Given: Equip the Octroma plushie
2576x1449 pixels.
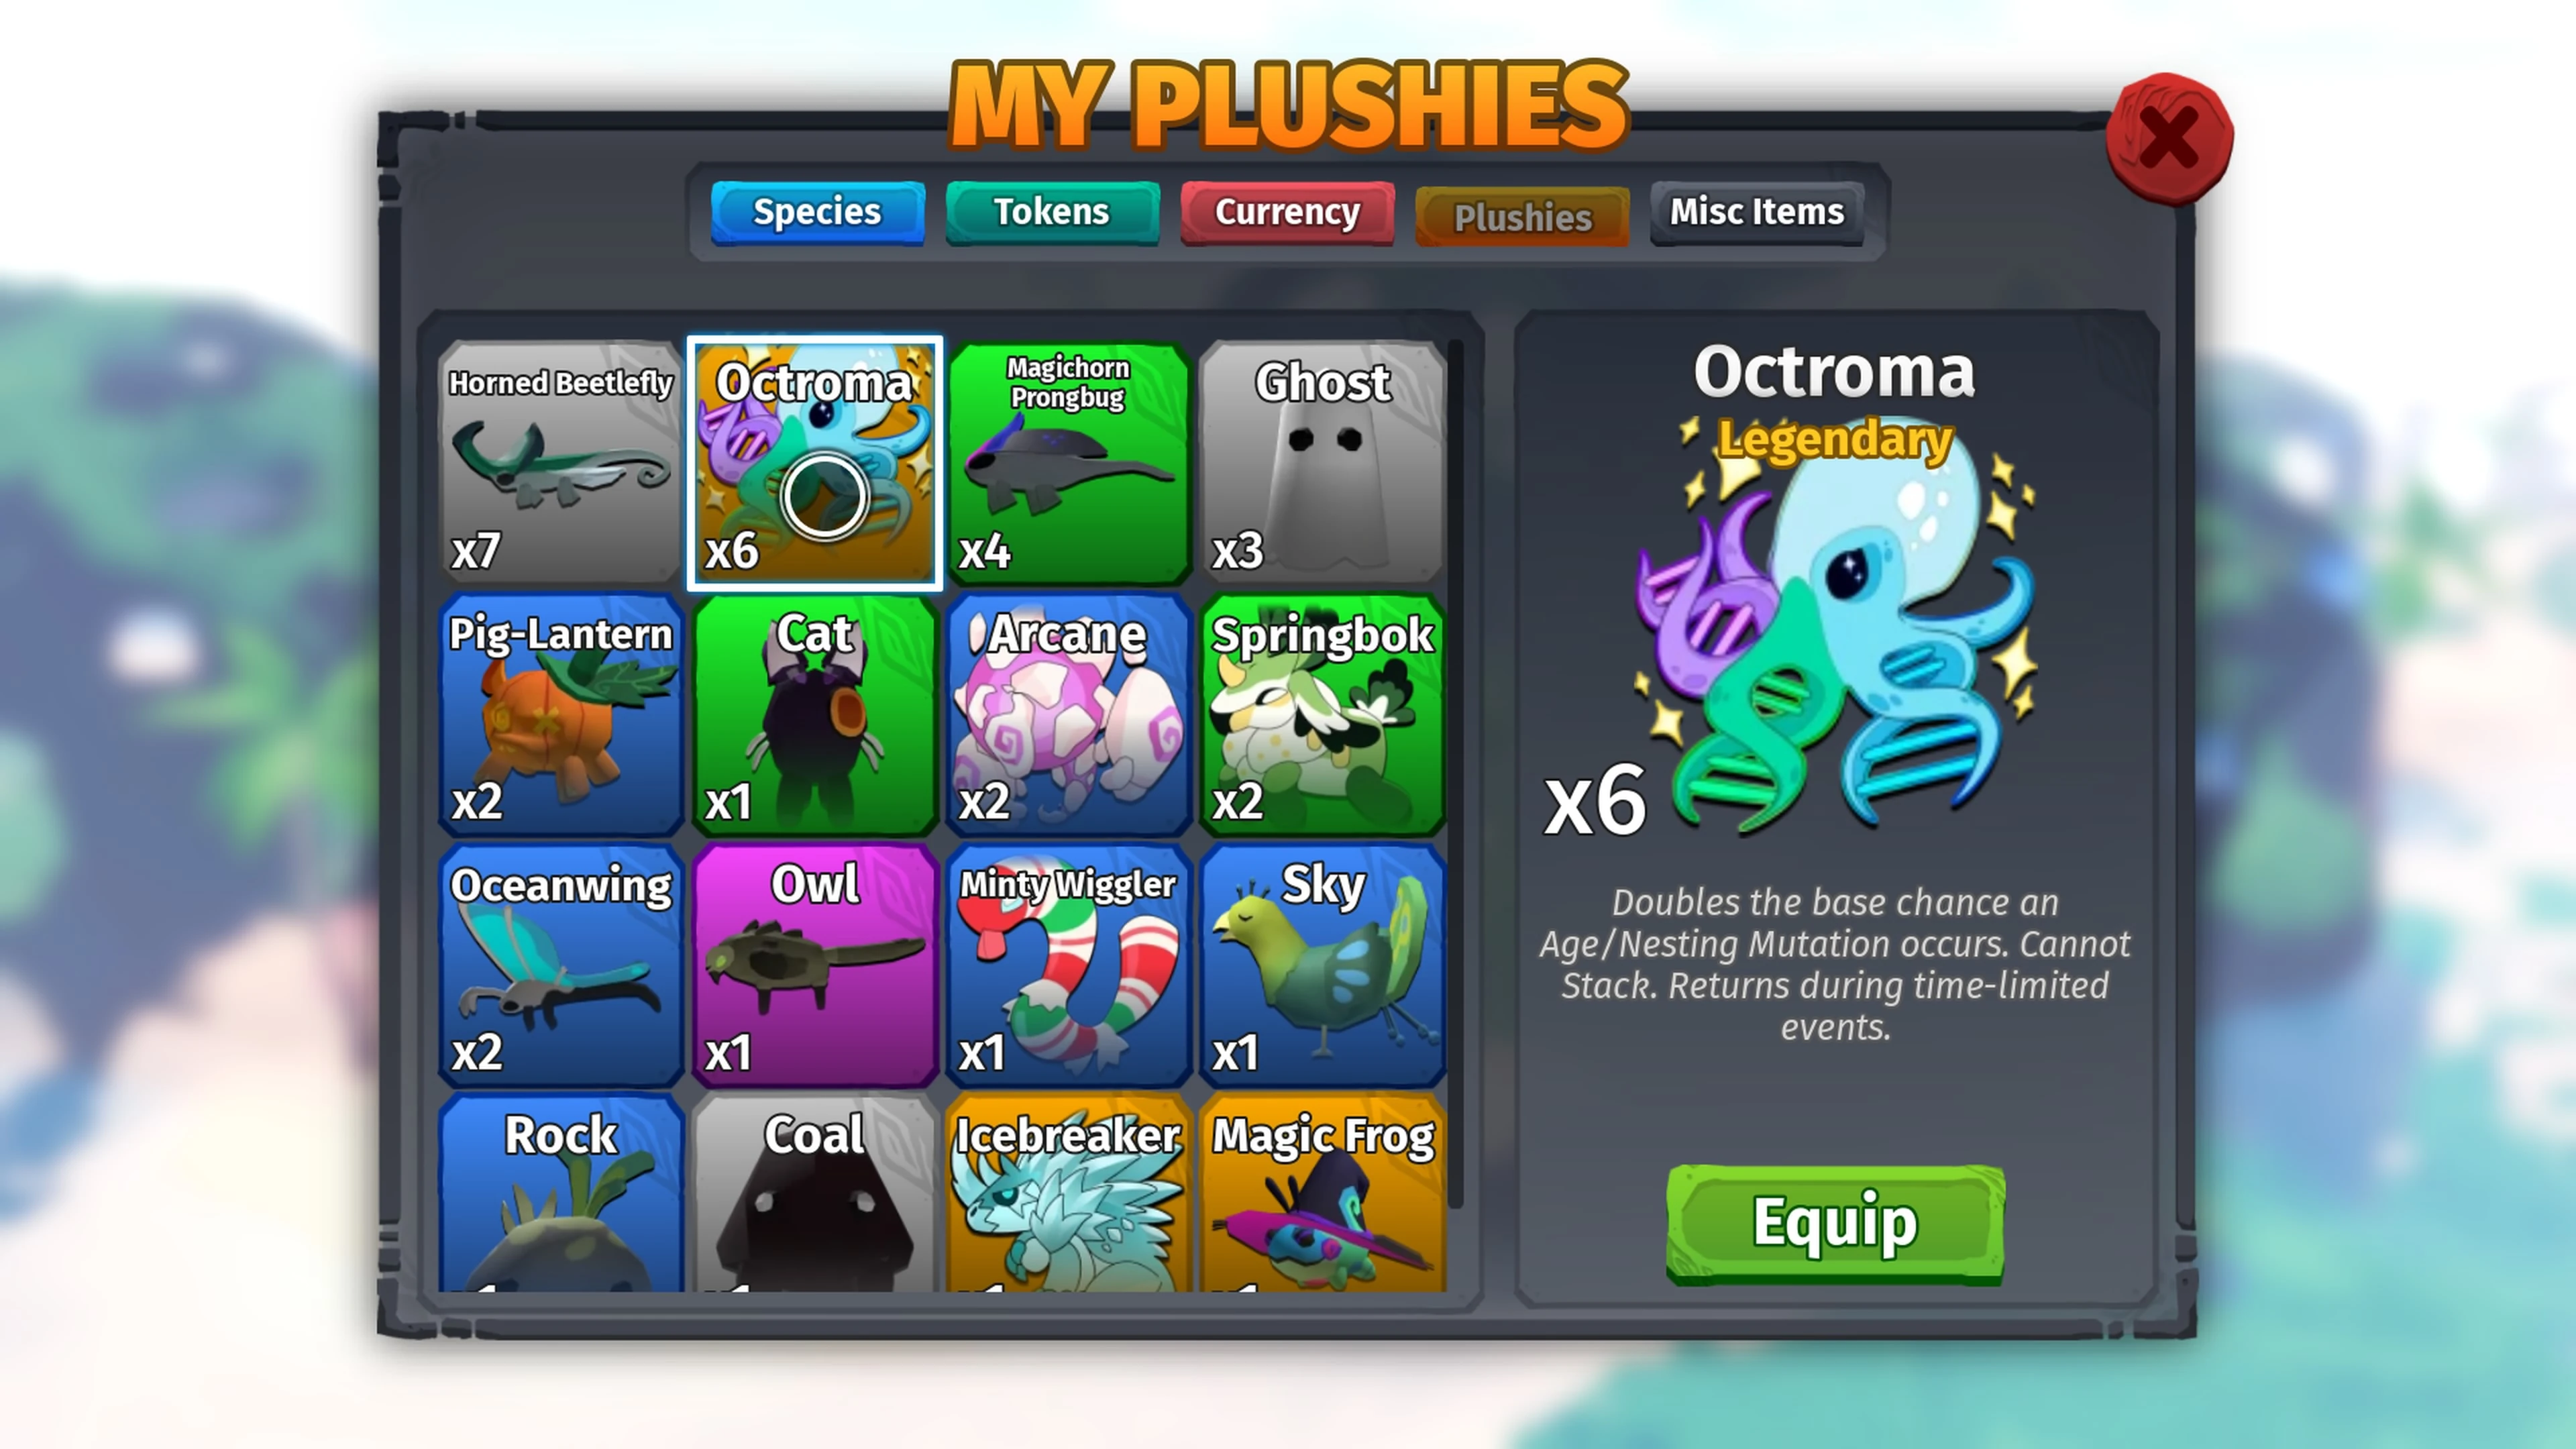Looking at the screenshot, I should point(1835,1223).
